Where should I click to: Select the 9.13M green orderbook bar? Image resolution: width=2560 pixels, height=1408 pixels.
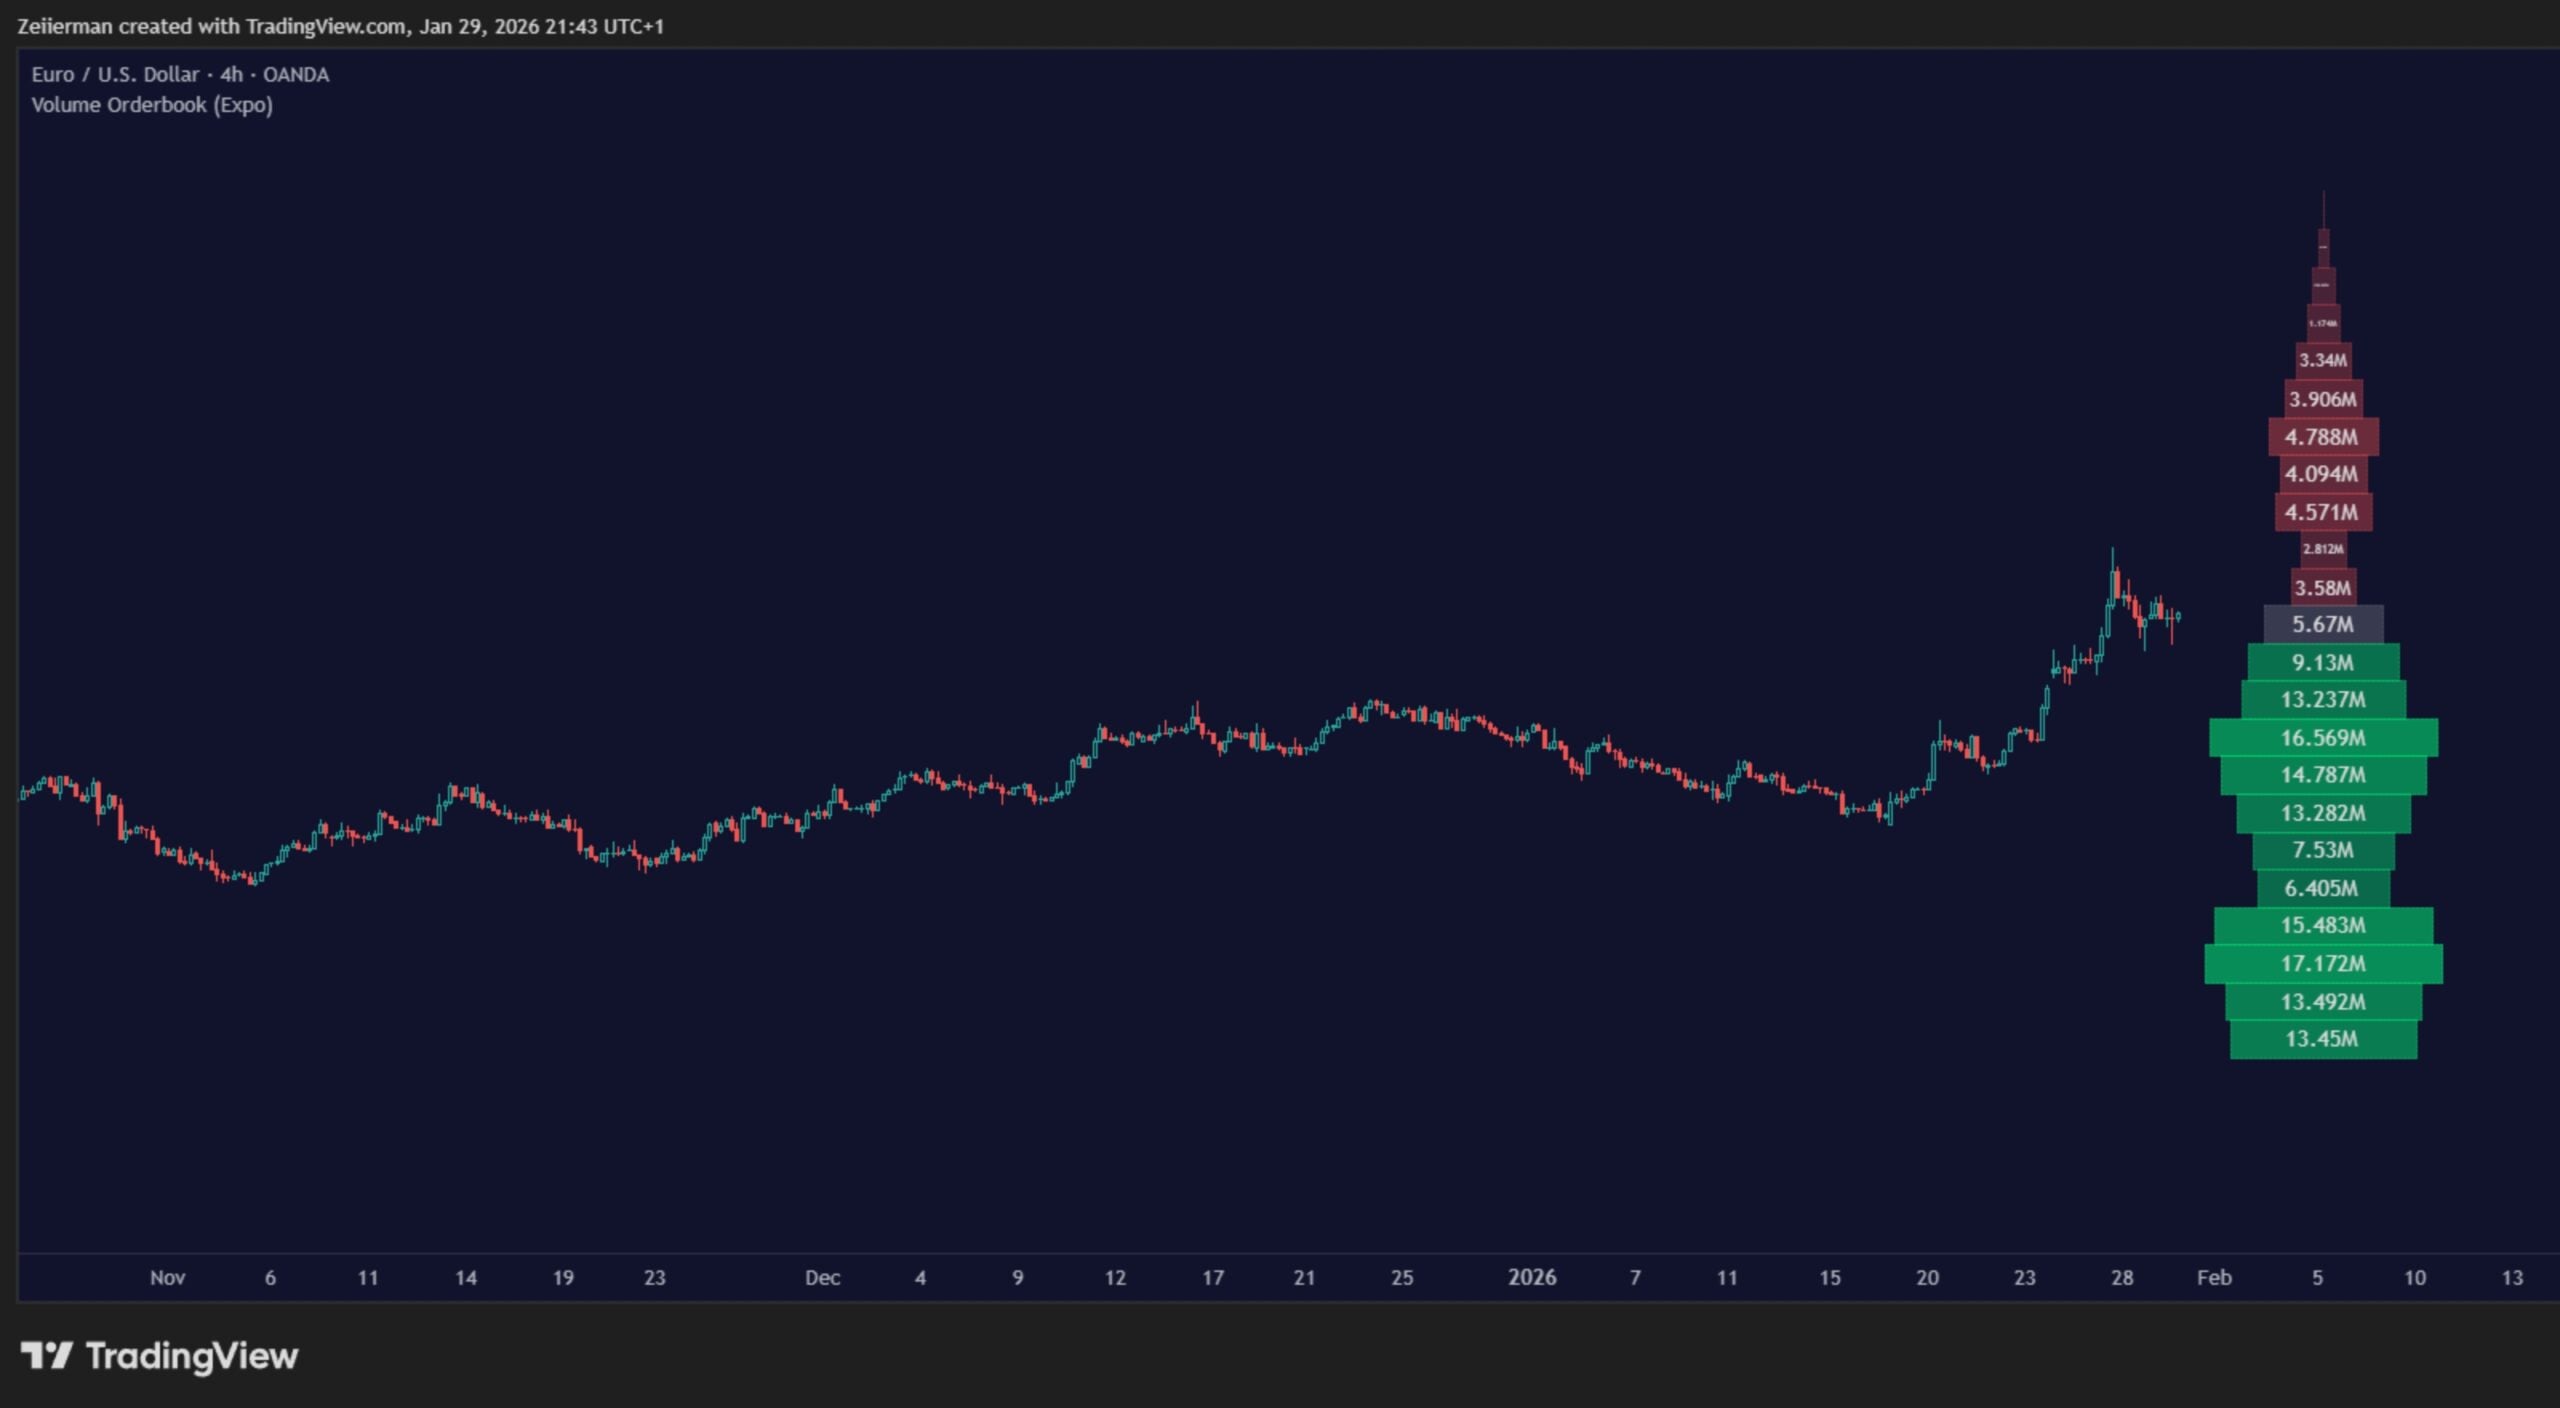tap(2323, 662)
